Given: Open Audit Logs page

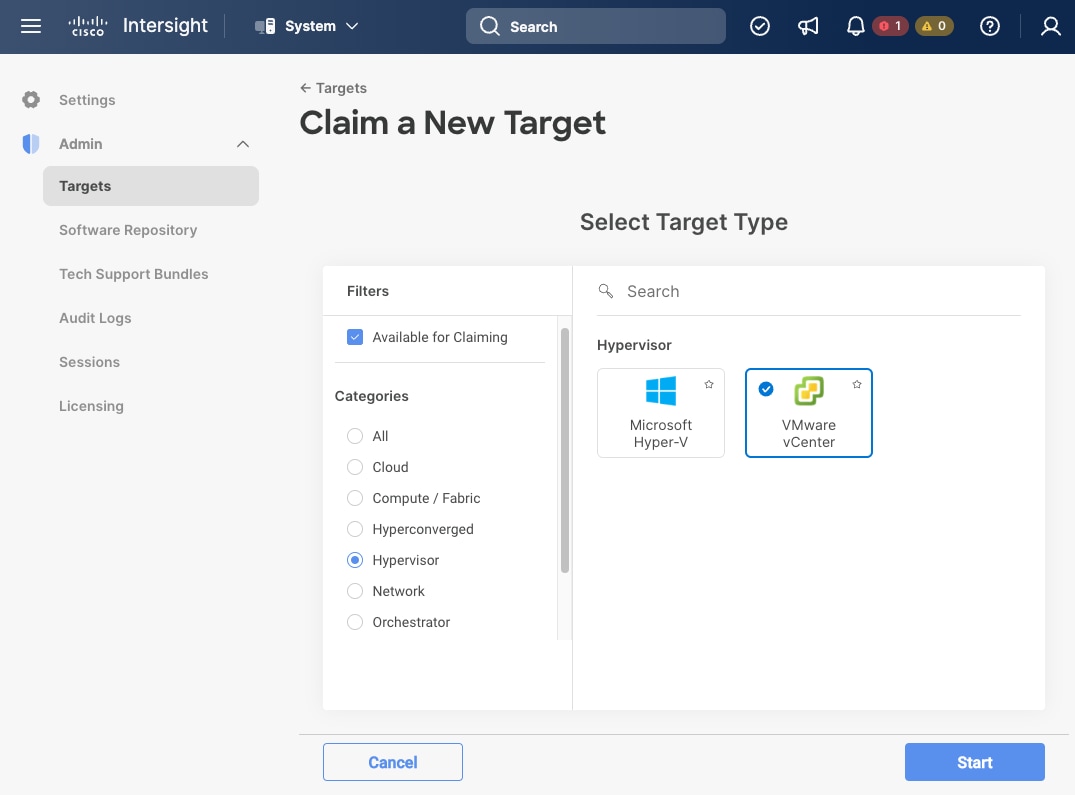Looking at the screenshot, I should click(x=95, y=318).
